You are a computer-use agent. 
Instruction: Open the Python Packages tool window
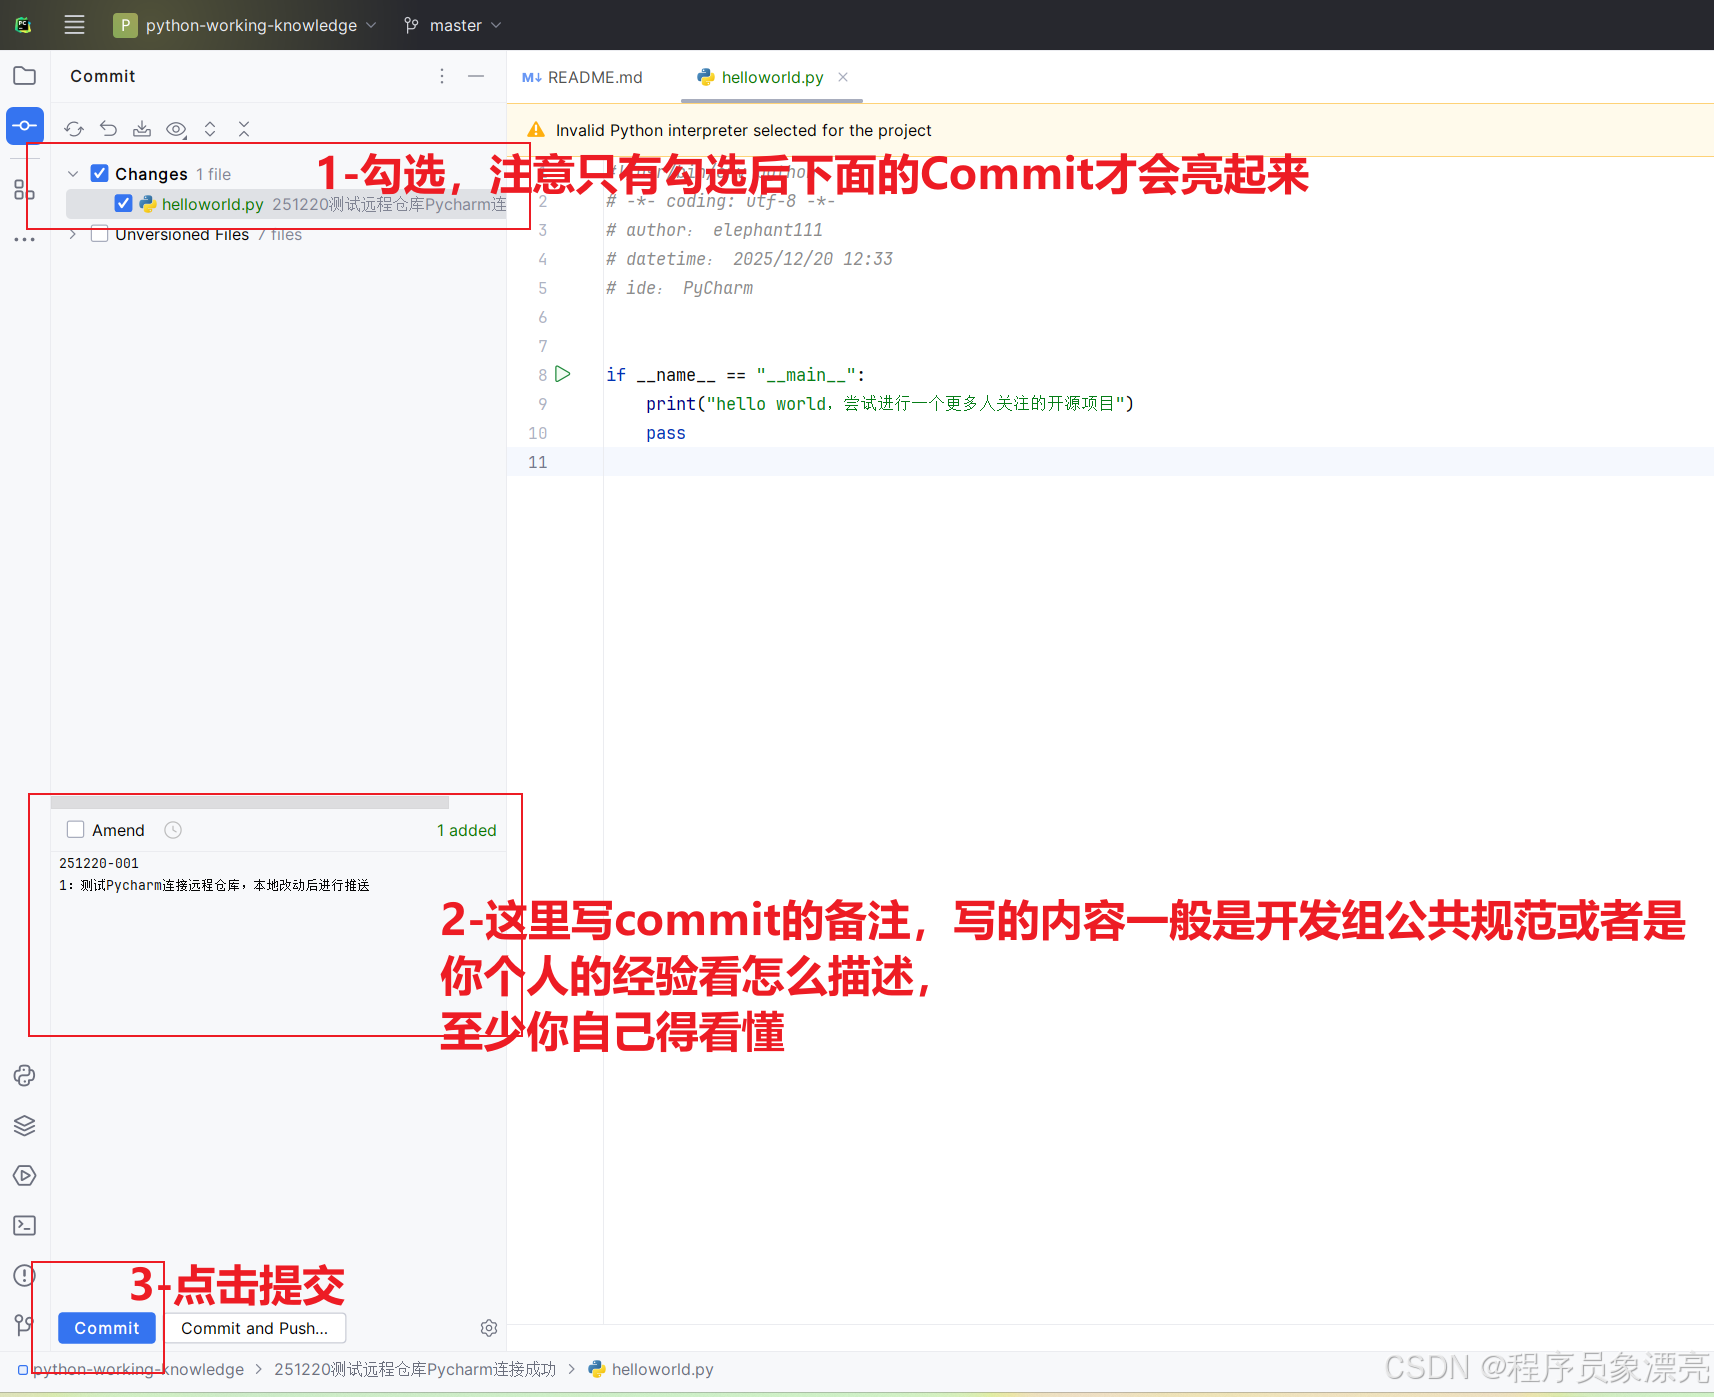tap(25, 1076)
